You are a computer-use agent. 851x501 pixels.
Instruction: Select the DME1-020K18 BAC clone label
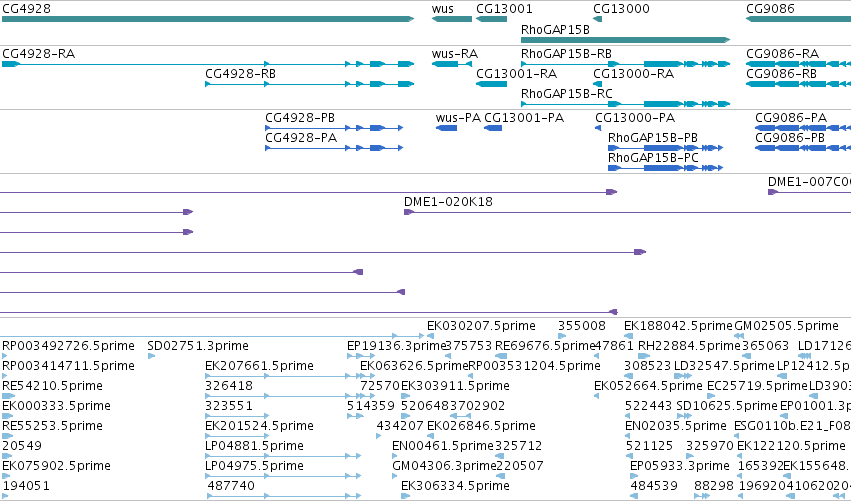pos(448,202)
